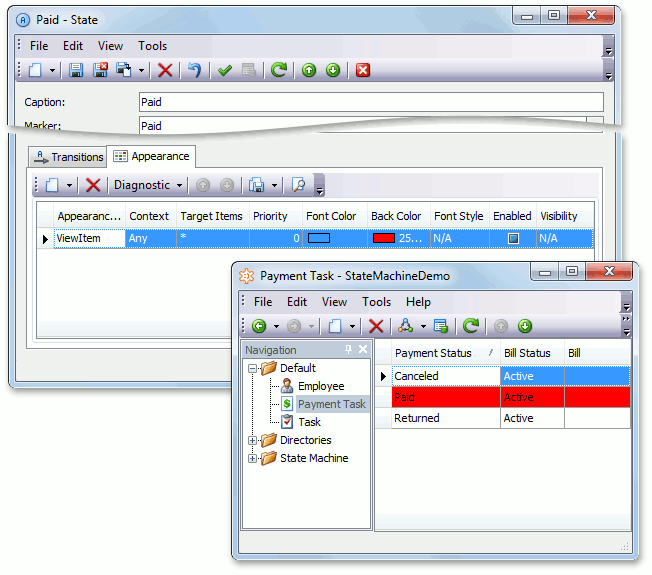Click the Delete X in Appearance toolbar
Image resolution: width=652 pixels, height=575 pixels.
(x=93, y=185)
